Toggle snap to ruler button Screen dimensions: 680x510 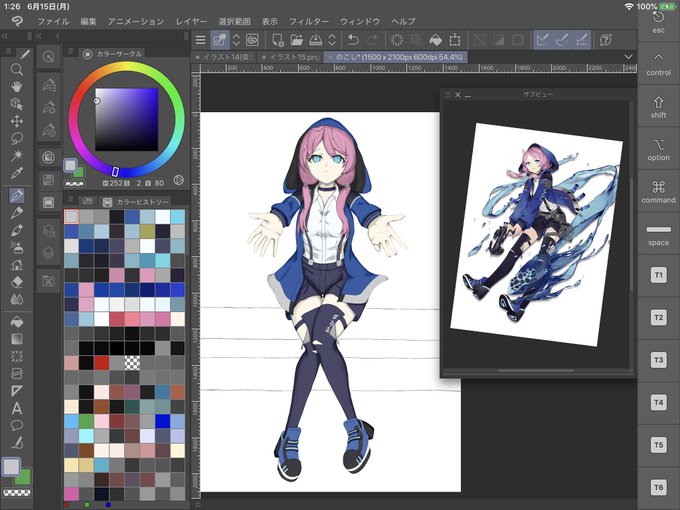542,40
